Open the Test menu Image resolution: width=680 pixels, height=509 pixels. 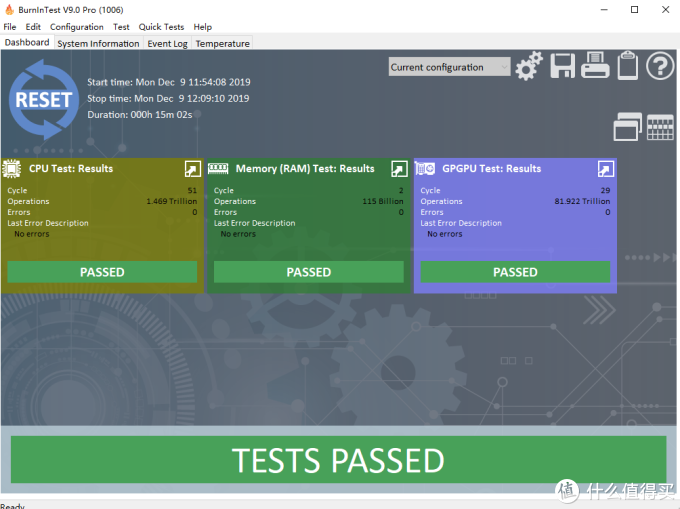(x=121, y=27)
